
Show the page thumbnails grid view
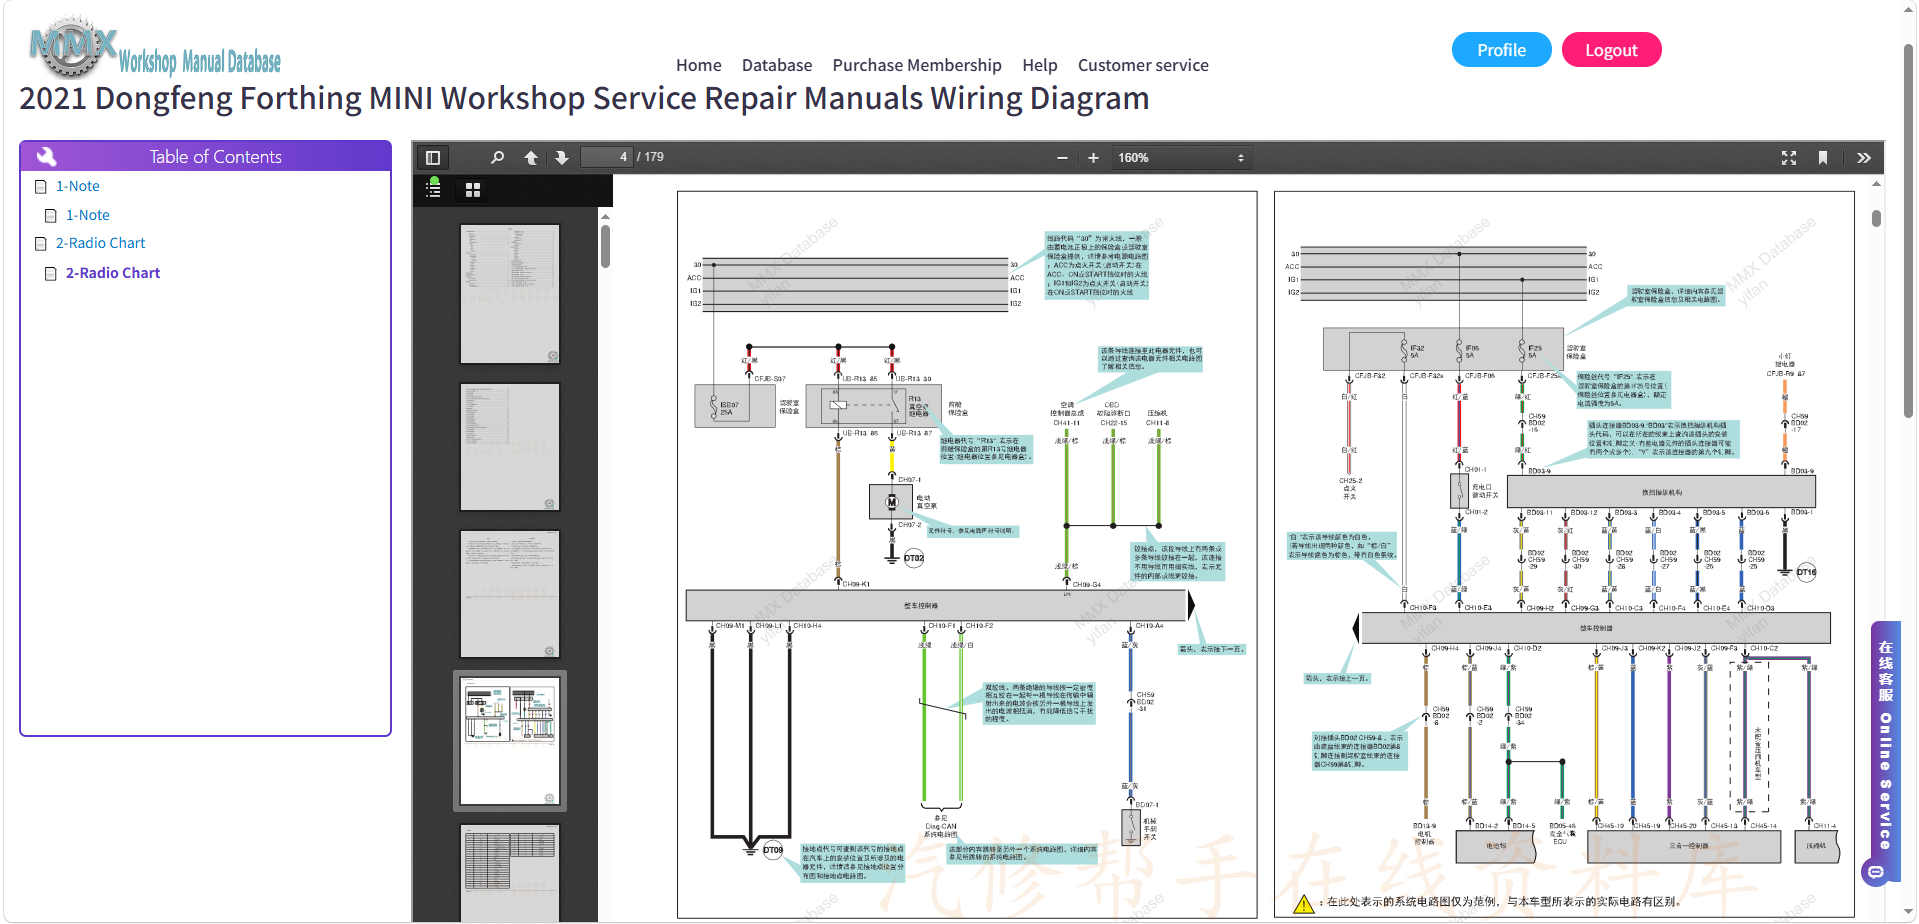(473, 189)
